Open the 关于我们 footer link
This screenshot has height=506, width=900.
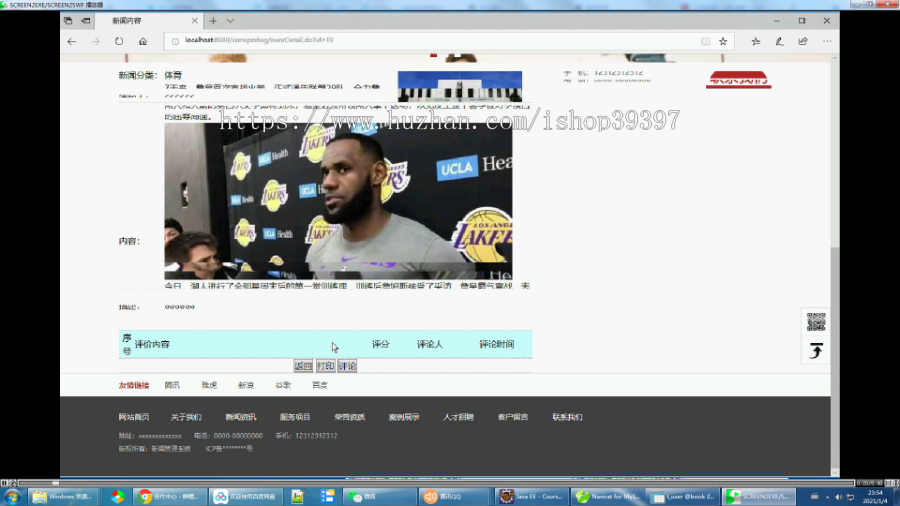click(x=186, y=417)
